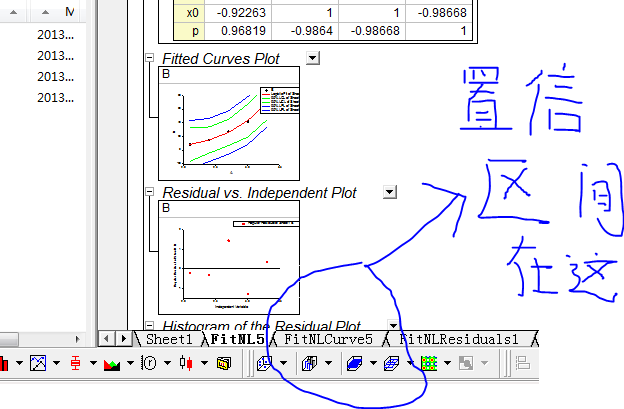Open dropdown beside 3D bars icon
The height and width of the screenshot is (409, 624).
point(328,363)
